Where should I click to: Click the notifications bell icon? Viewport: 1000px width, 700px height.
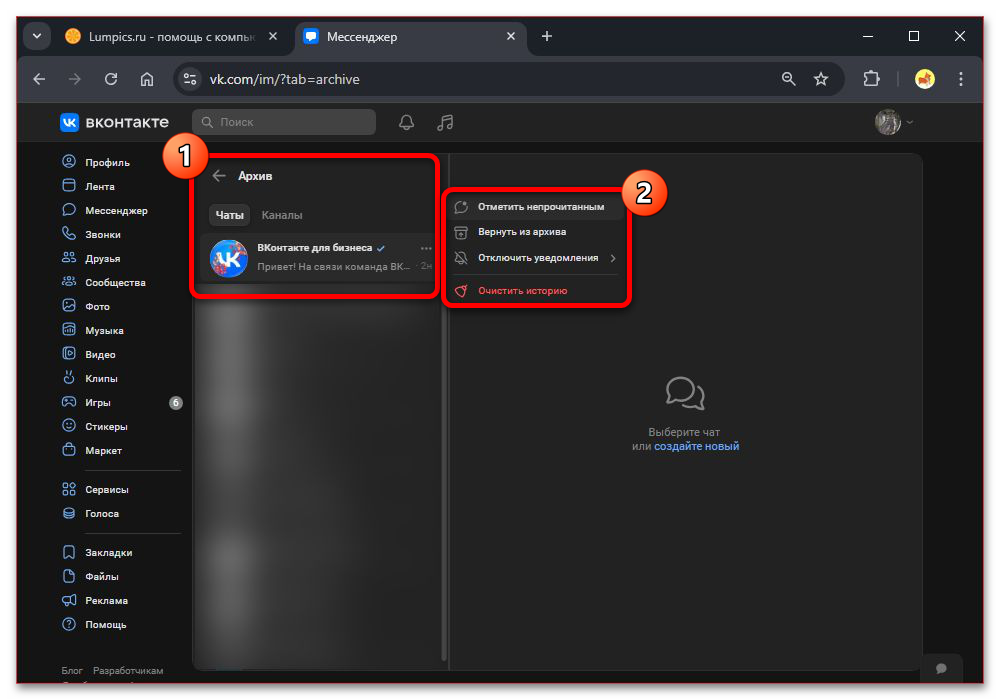406,122
